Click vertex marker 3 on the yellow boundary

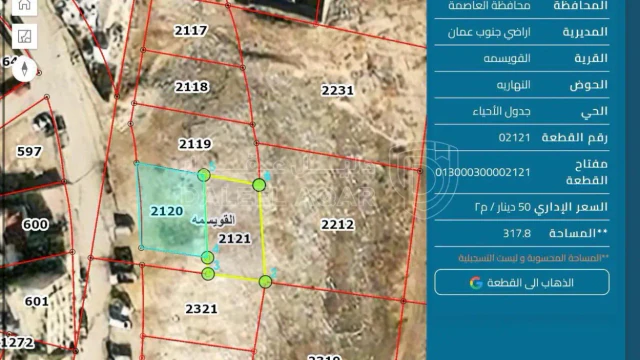pos(208,273)
